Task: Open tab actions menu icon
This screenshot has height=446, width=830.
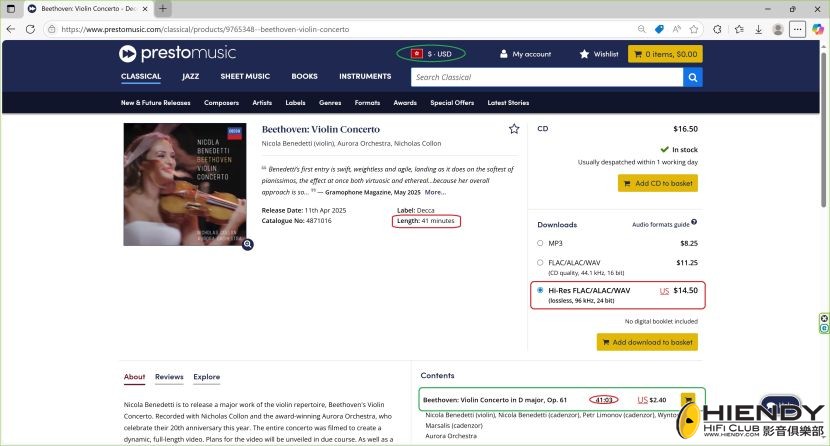Action: pyautogui.click(x=11, y=8)
